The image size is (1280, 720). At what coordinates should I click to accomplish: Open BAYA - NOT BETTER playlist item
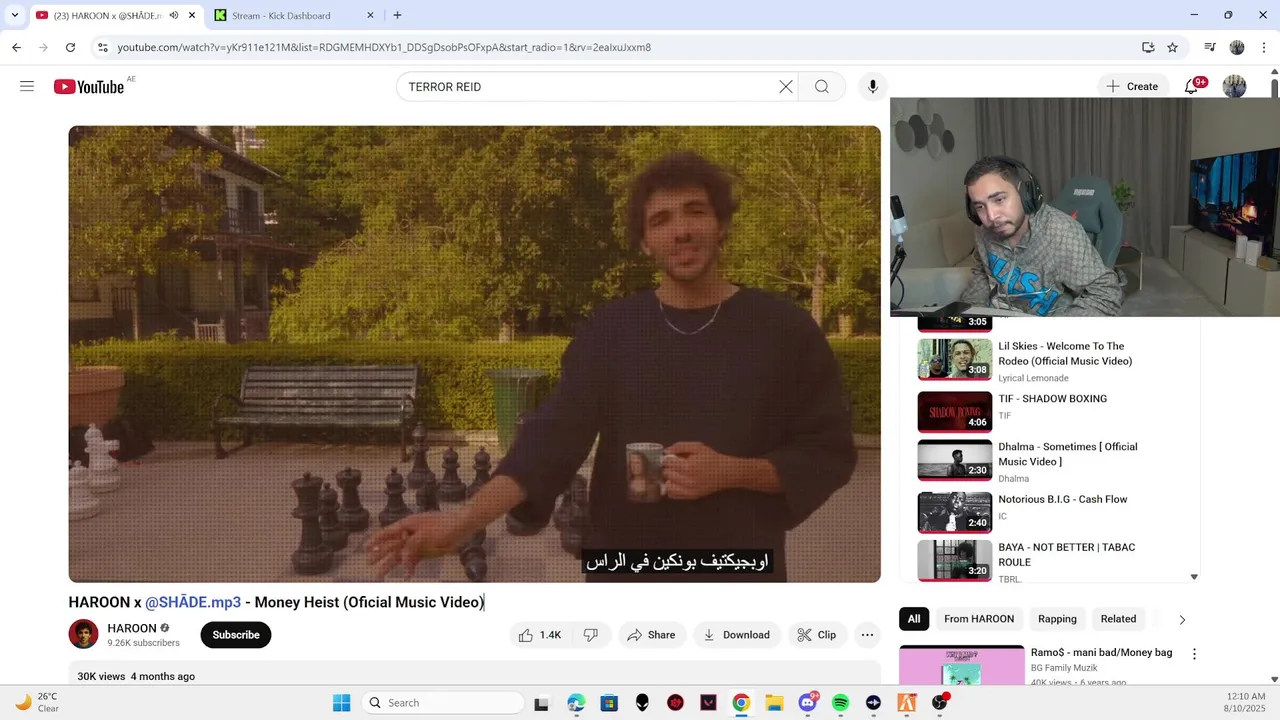[x=1048, y=561]
